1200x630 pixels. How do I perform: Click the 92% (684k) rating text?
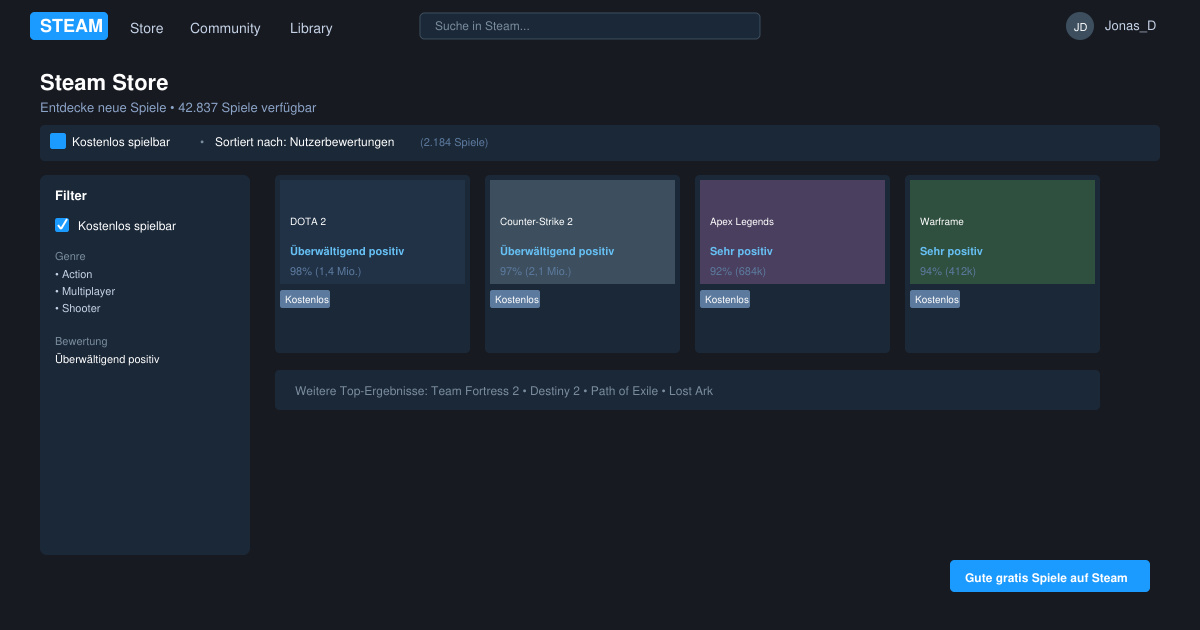point(738,271)
